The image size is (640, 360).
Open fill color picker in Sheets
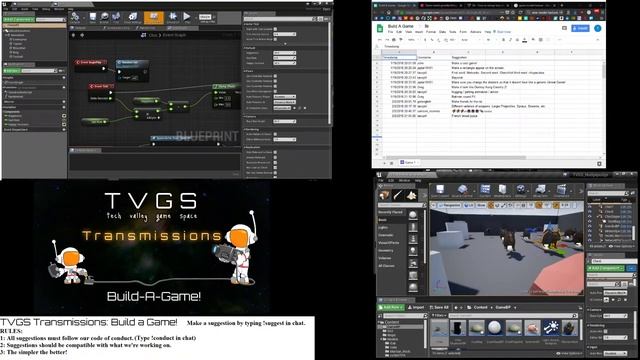coord(533,40)
